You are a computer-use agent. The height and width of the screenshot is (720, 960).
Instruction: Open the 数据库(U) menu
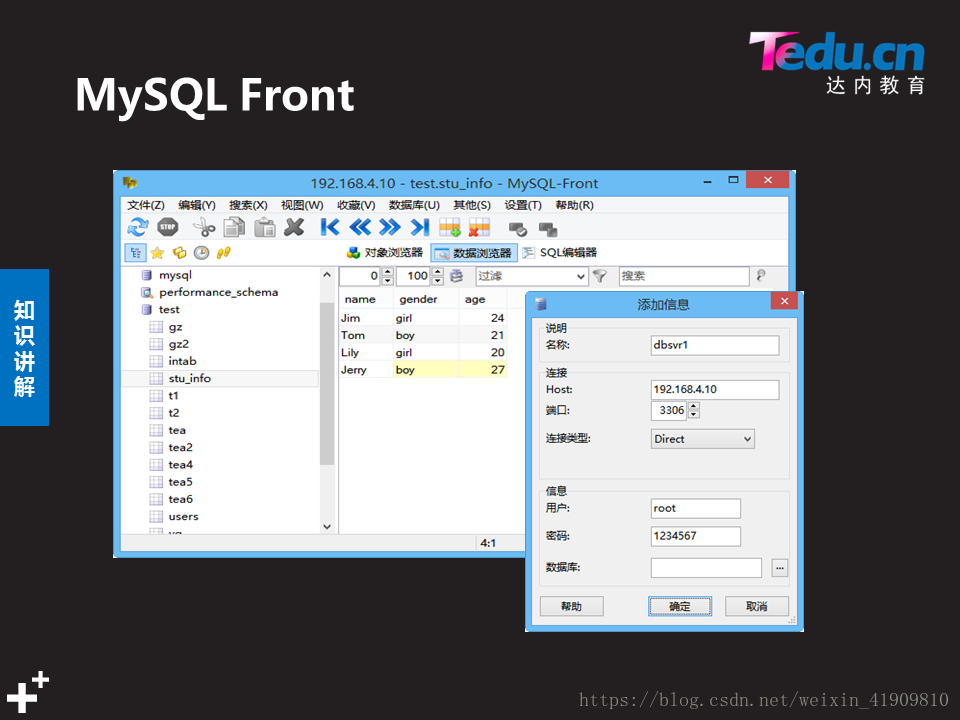pos(414,205)
